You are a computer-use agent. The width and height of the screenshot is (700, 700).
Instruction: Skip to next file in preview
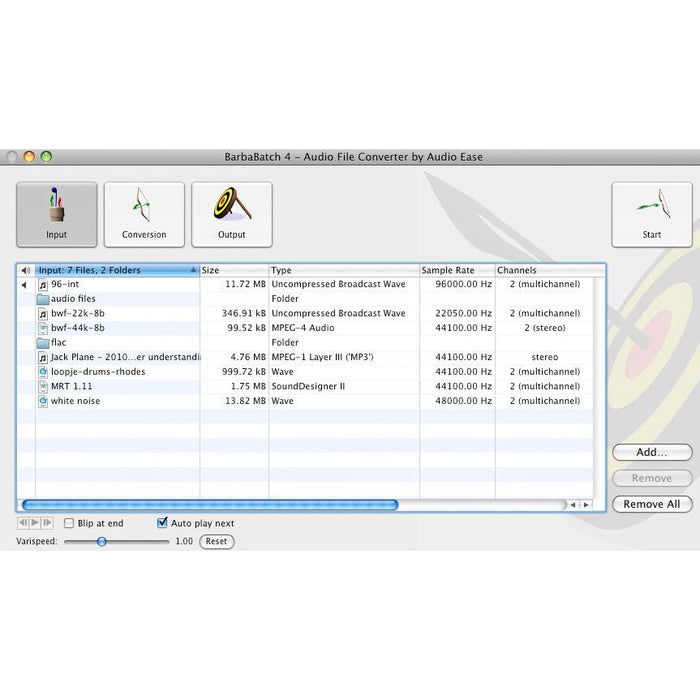tap(47, 523)
